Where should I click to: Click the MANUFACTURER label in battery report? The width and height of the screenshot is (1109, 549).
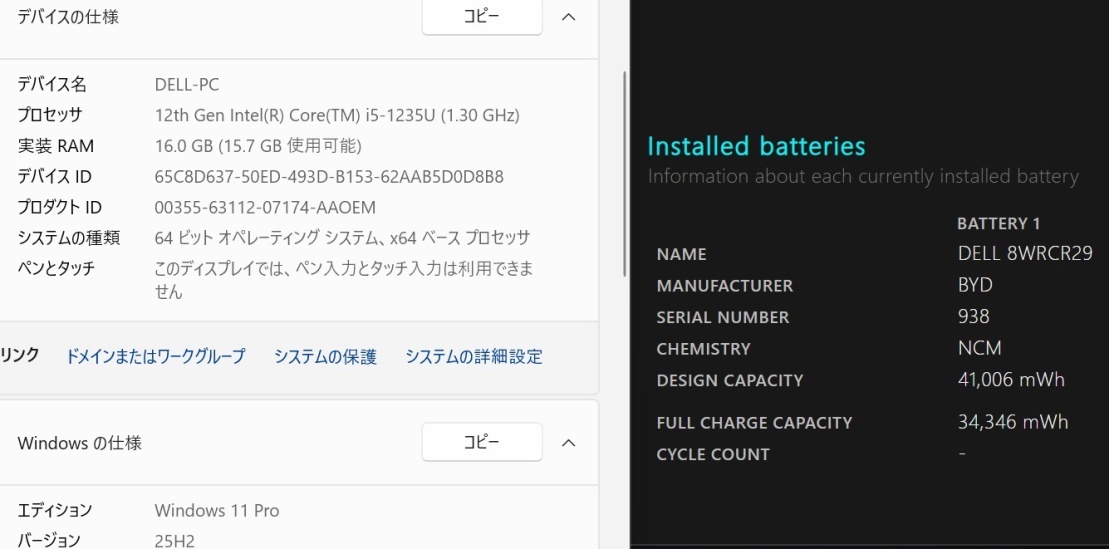point(725,286)
